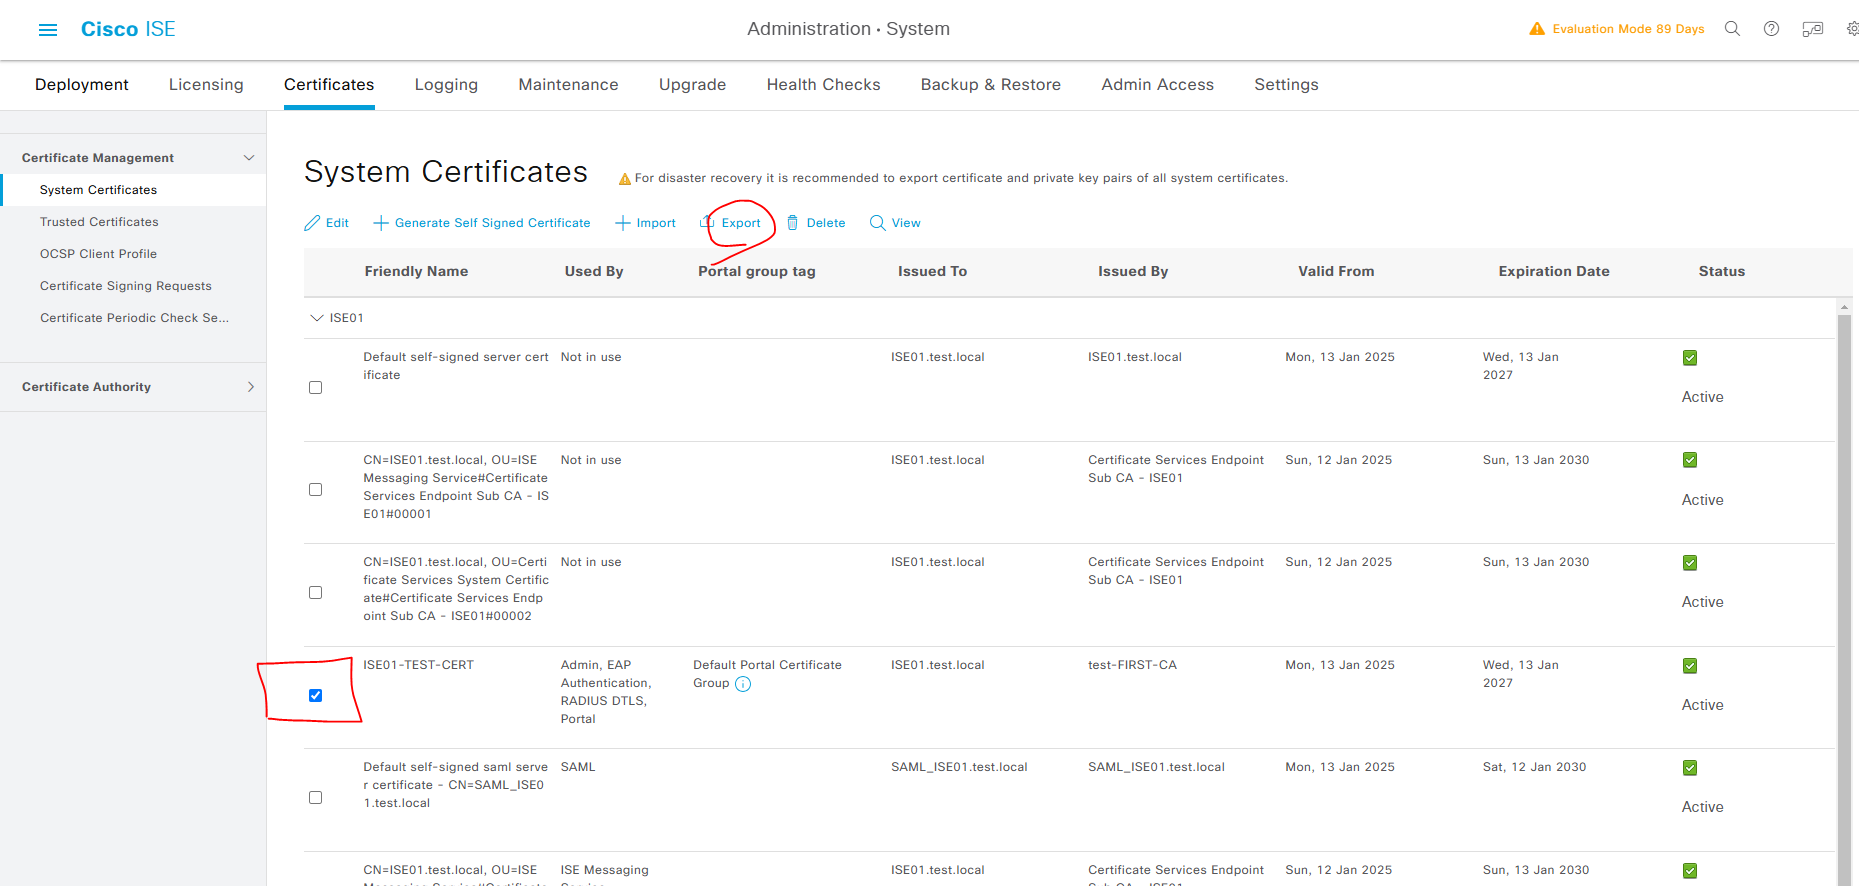Open the Deployment tab
Viewport: 1859px width, 886px height.
coord(82,85)
